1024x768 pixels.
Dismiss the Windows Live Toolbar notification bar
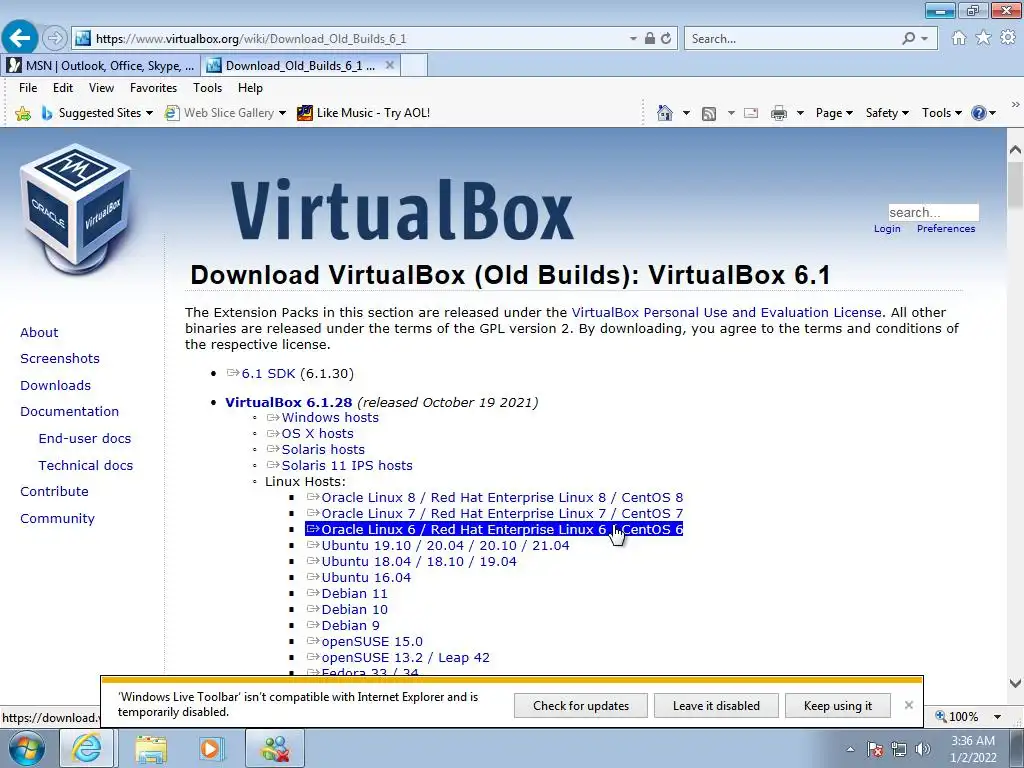coord(908,705)
